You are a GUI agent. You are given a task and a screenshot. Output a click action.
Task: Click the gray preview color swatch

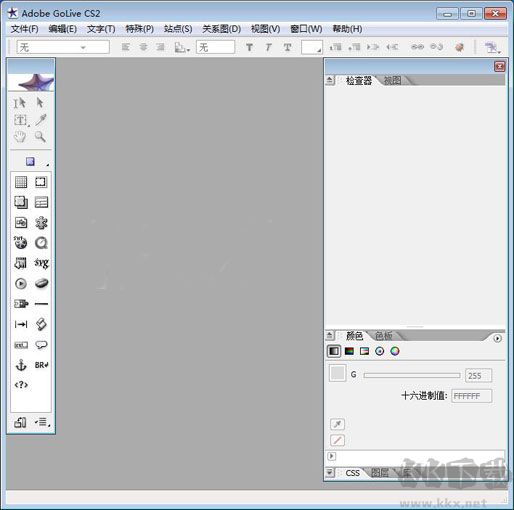pyautogui.click(x=337, y=373)
